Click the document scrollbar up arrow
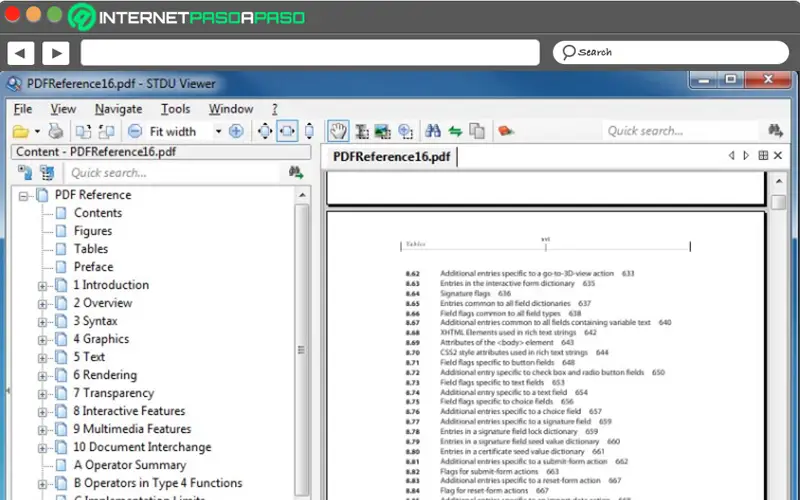800x500 pixels. pyautogui.click(x=779, y=181)
